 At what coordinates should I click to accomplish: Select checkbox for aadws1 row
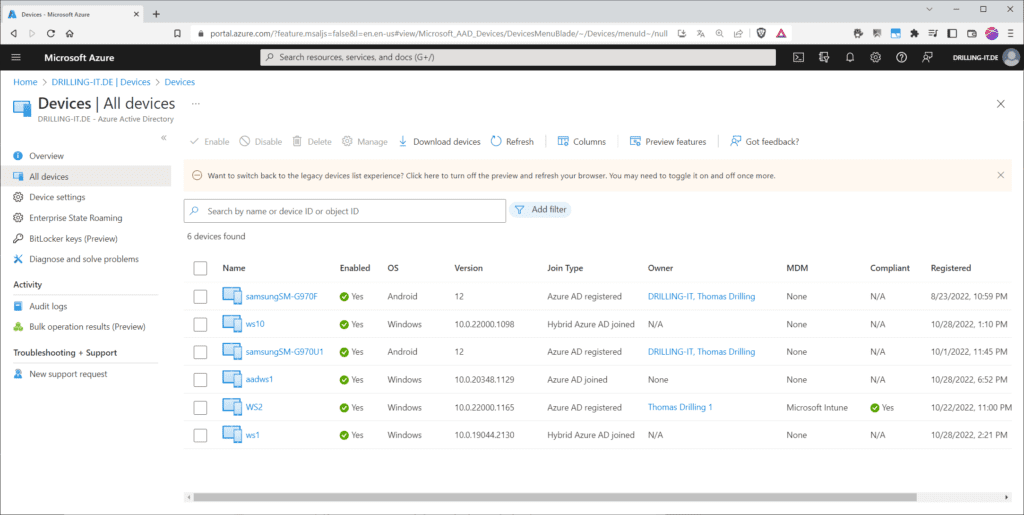pos(200,380)
